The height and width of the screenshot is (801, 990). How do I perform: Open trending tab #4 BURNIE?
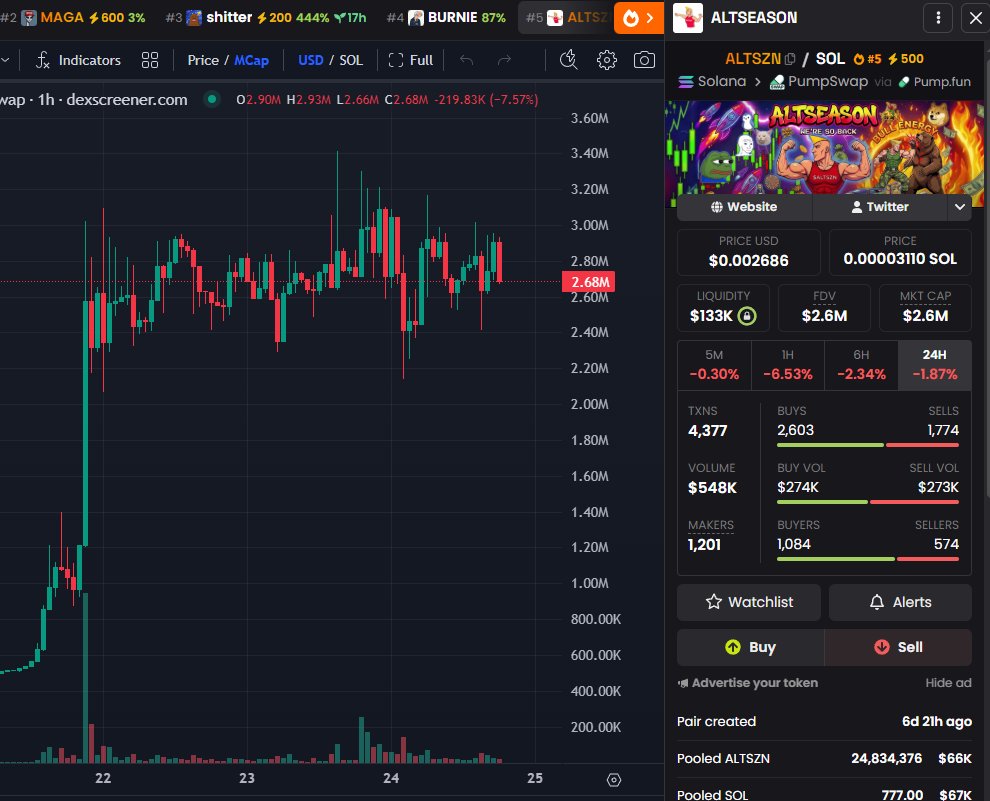coord(446,18)
